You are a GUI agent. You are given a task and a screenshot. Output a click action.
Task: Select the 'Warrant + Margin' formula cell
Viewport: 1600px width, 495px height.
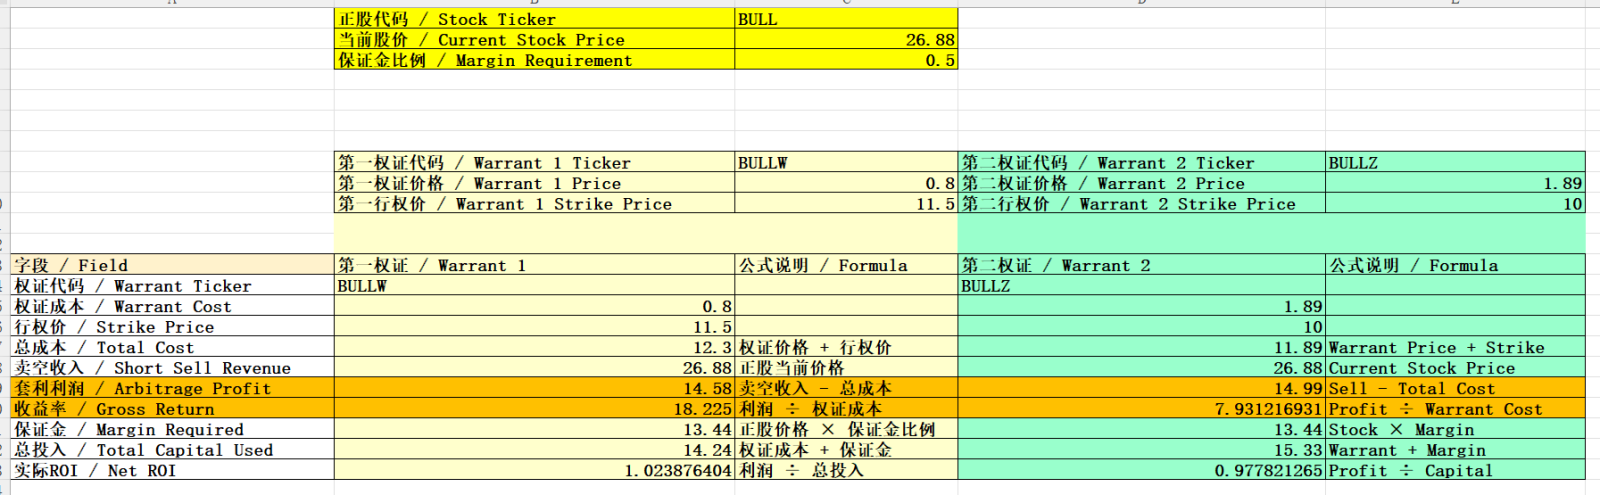point(1455,450)
